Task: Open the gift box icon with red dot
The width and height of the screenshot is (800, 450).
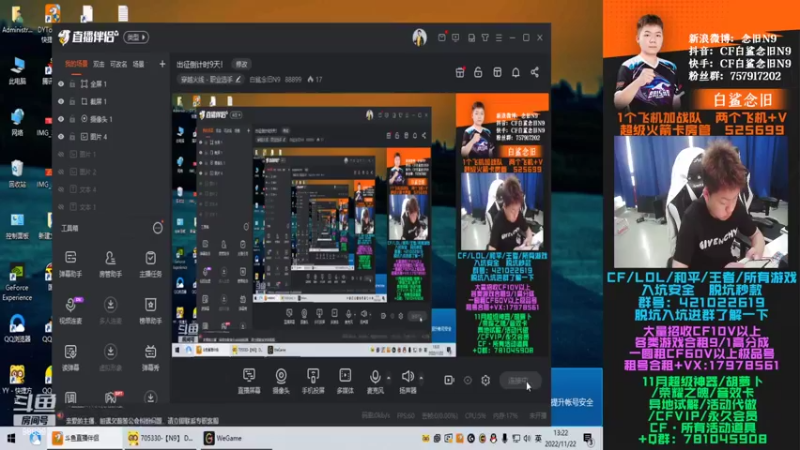Action: tap(460, 72)
